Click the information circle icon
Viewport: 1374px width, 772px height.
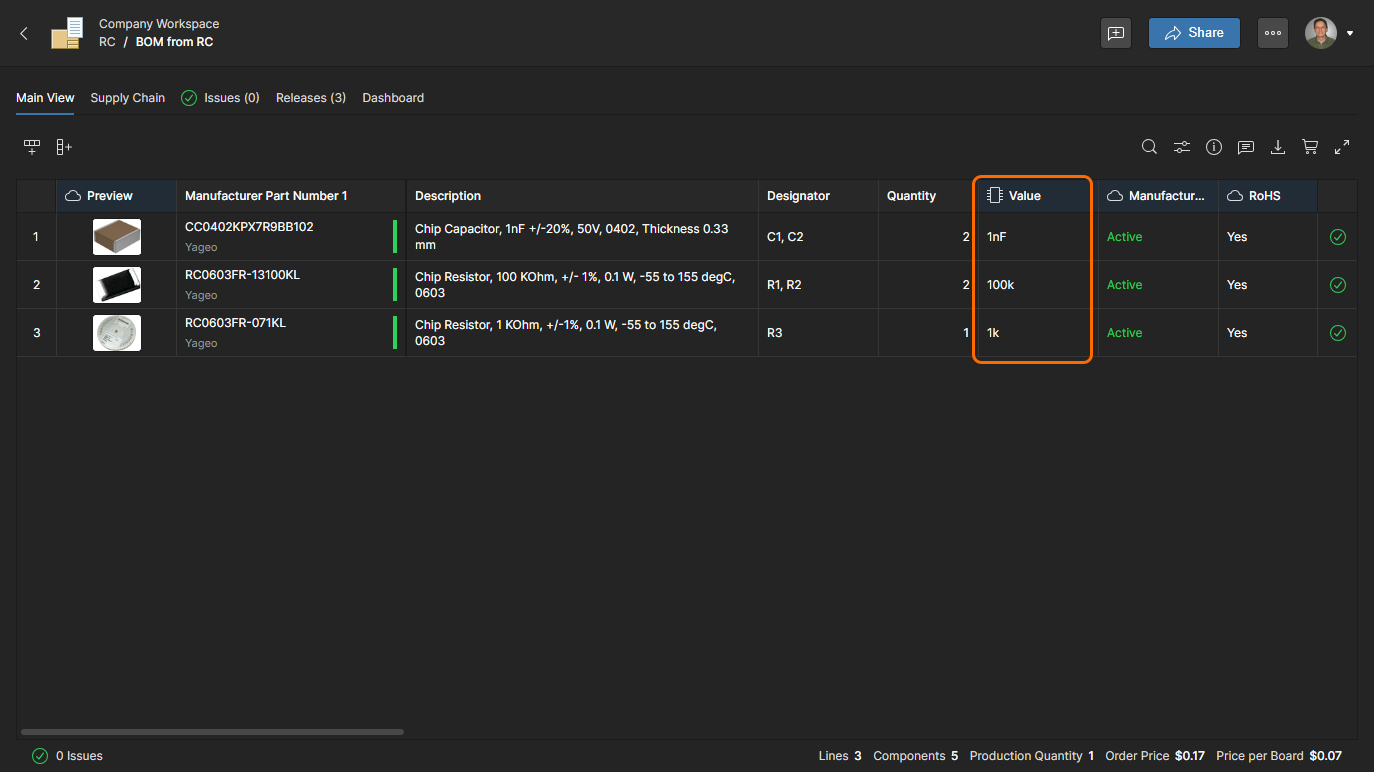[x=1214, y=147]
